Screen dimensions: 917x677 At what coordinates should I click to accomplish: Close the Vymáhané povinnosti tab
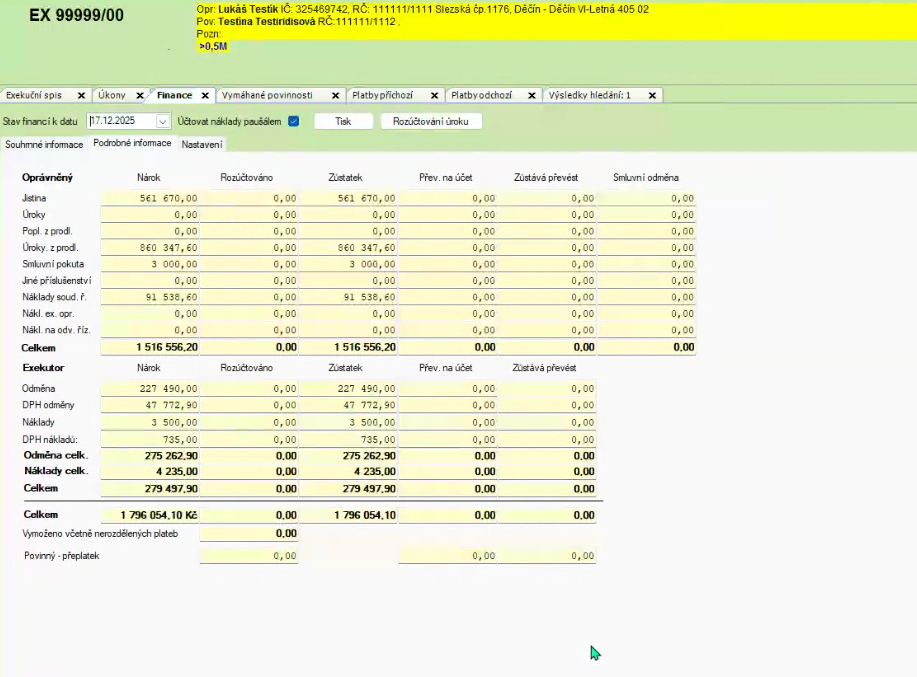coord(334,95)
